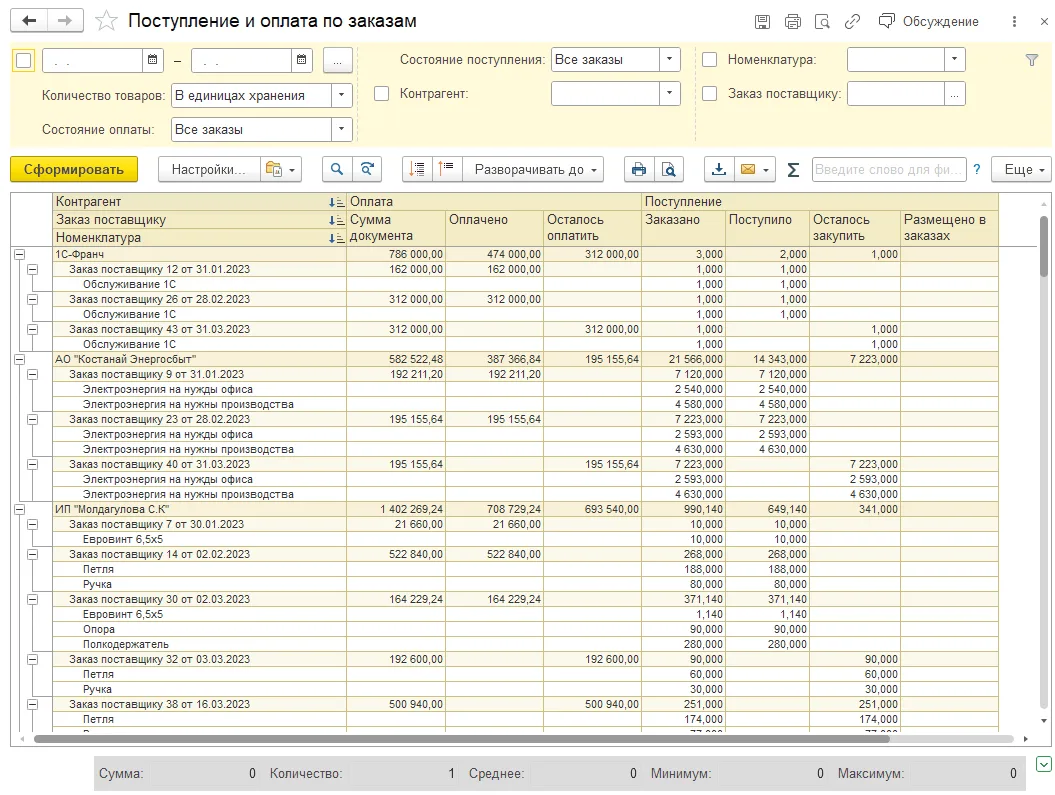Click the horizontal scrollbar under the report
This screenshot has width=1055, height=795.
point(462,739)
